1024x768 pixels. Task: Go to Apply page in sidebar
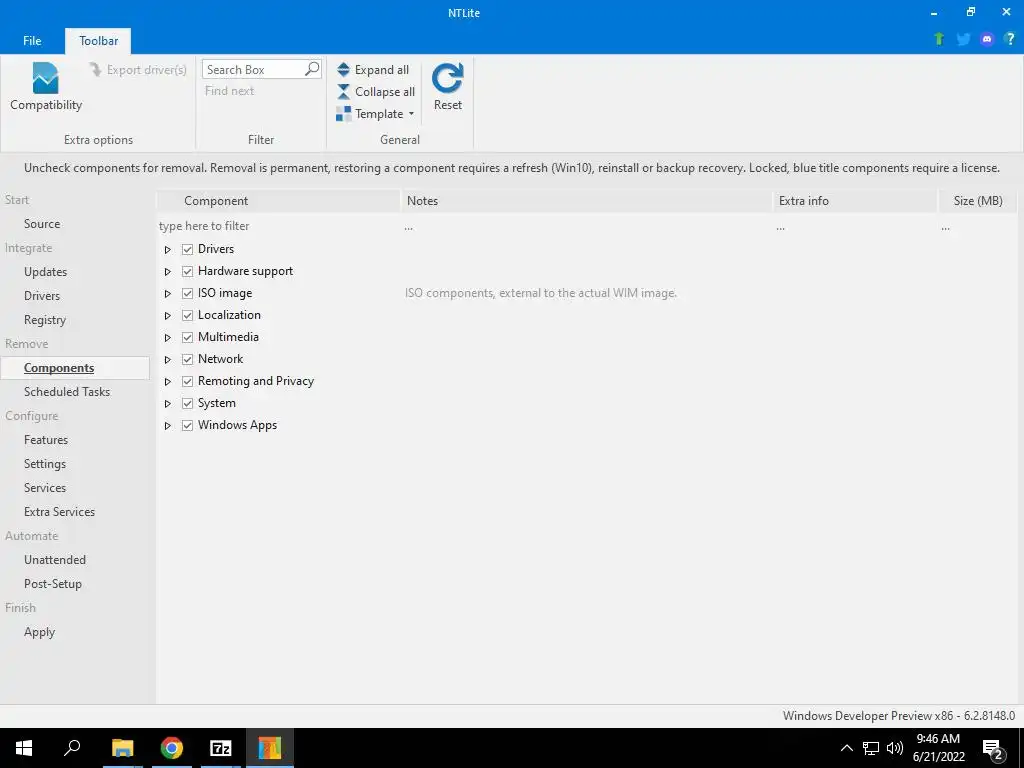tap(39, 632)
